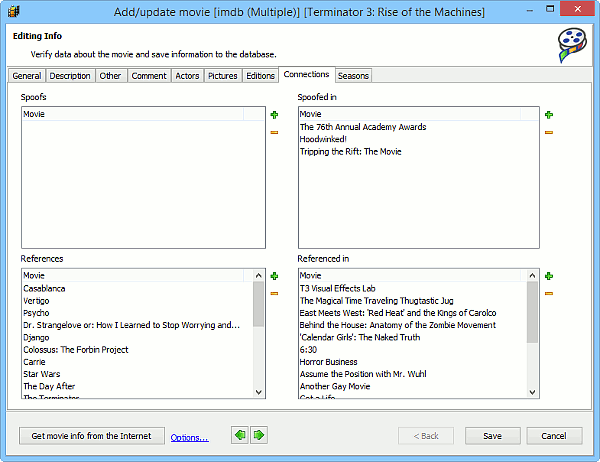Add a movie to the Spoofs list
Screen dimensions: 600x462
click(x=274, y=115)
